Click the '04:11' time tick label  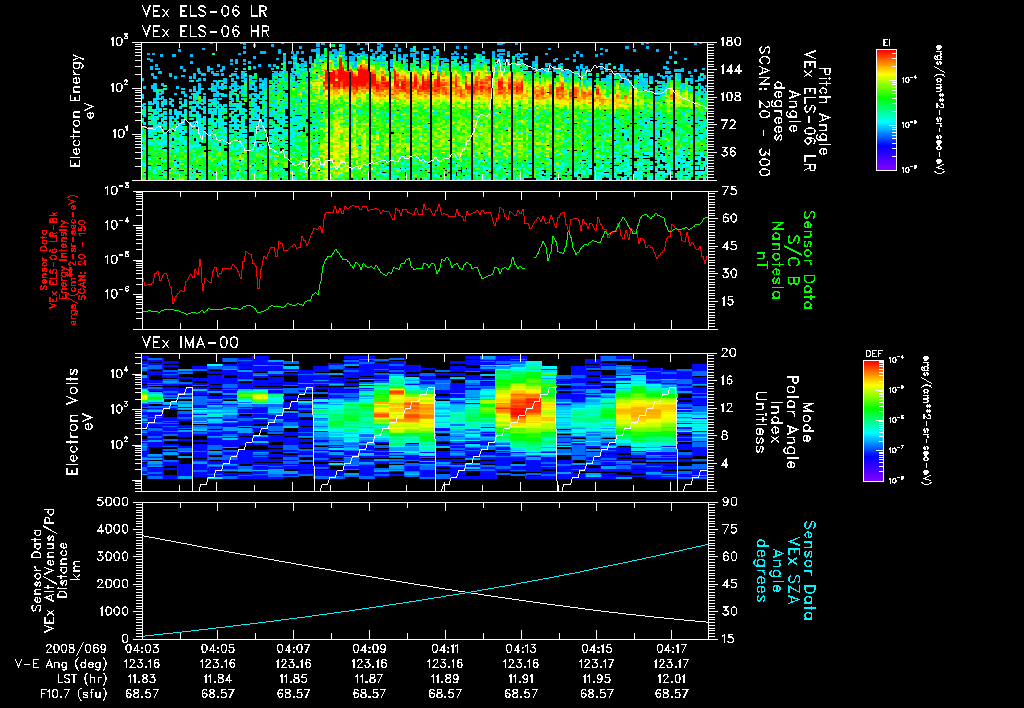(x=445, y=649)
